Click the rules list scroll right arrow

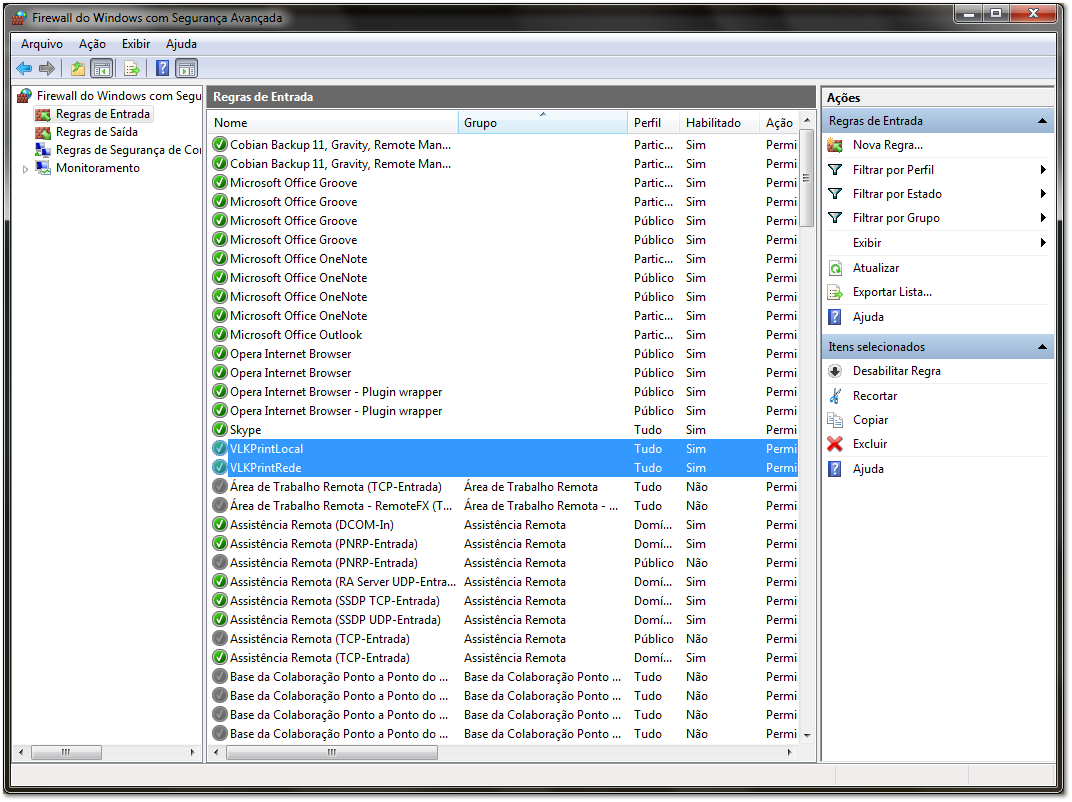[x=790, y=753]
